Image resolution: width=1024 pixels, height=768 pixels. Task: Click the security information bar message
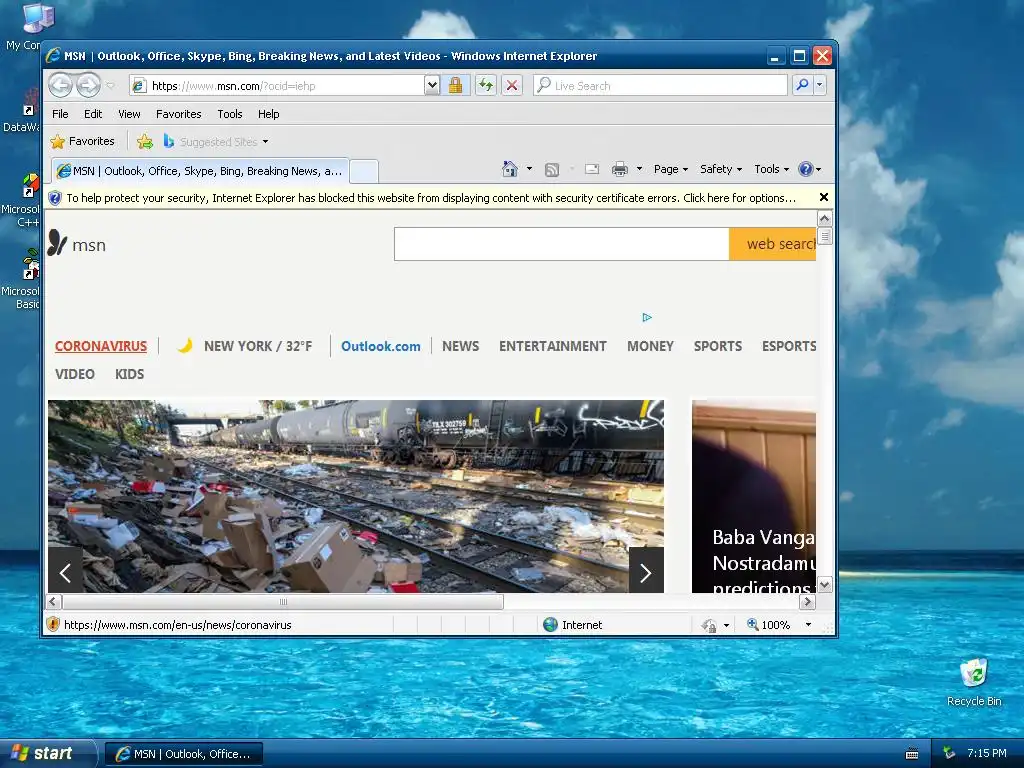pos(431,198)
